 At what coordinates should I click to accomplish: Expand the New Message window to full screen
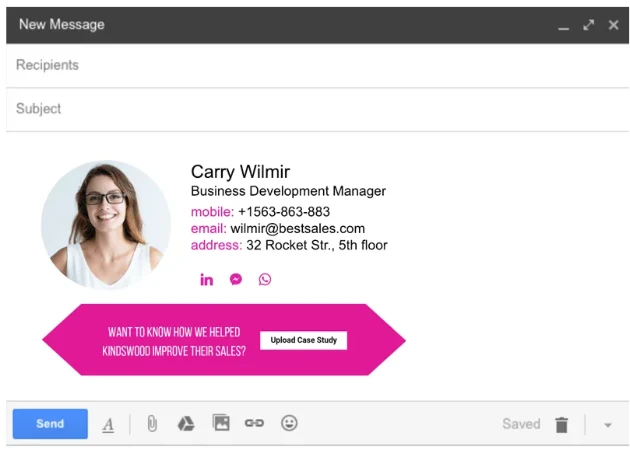(589, 24)
